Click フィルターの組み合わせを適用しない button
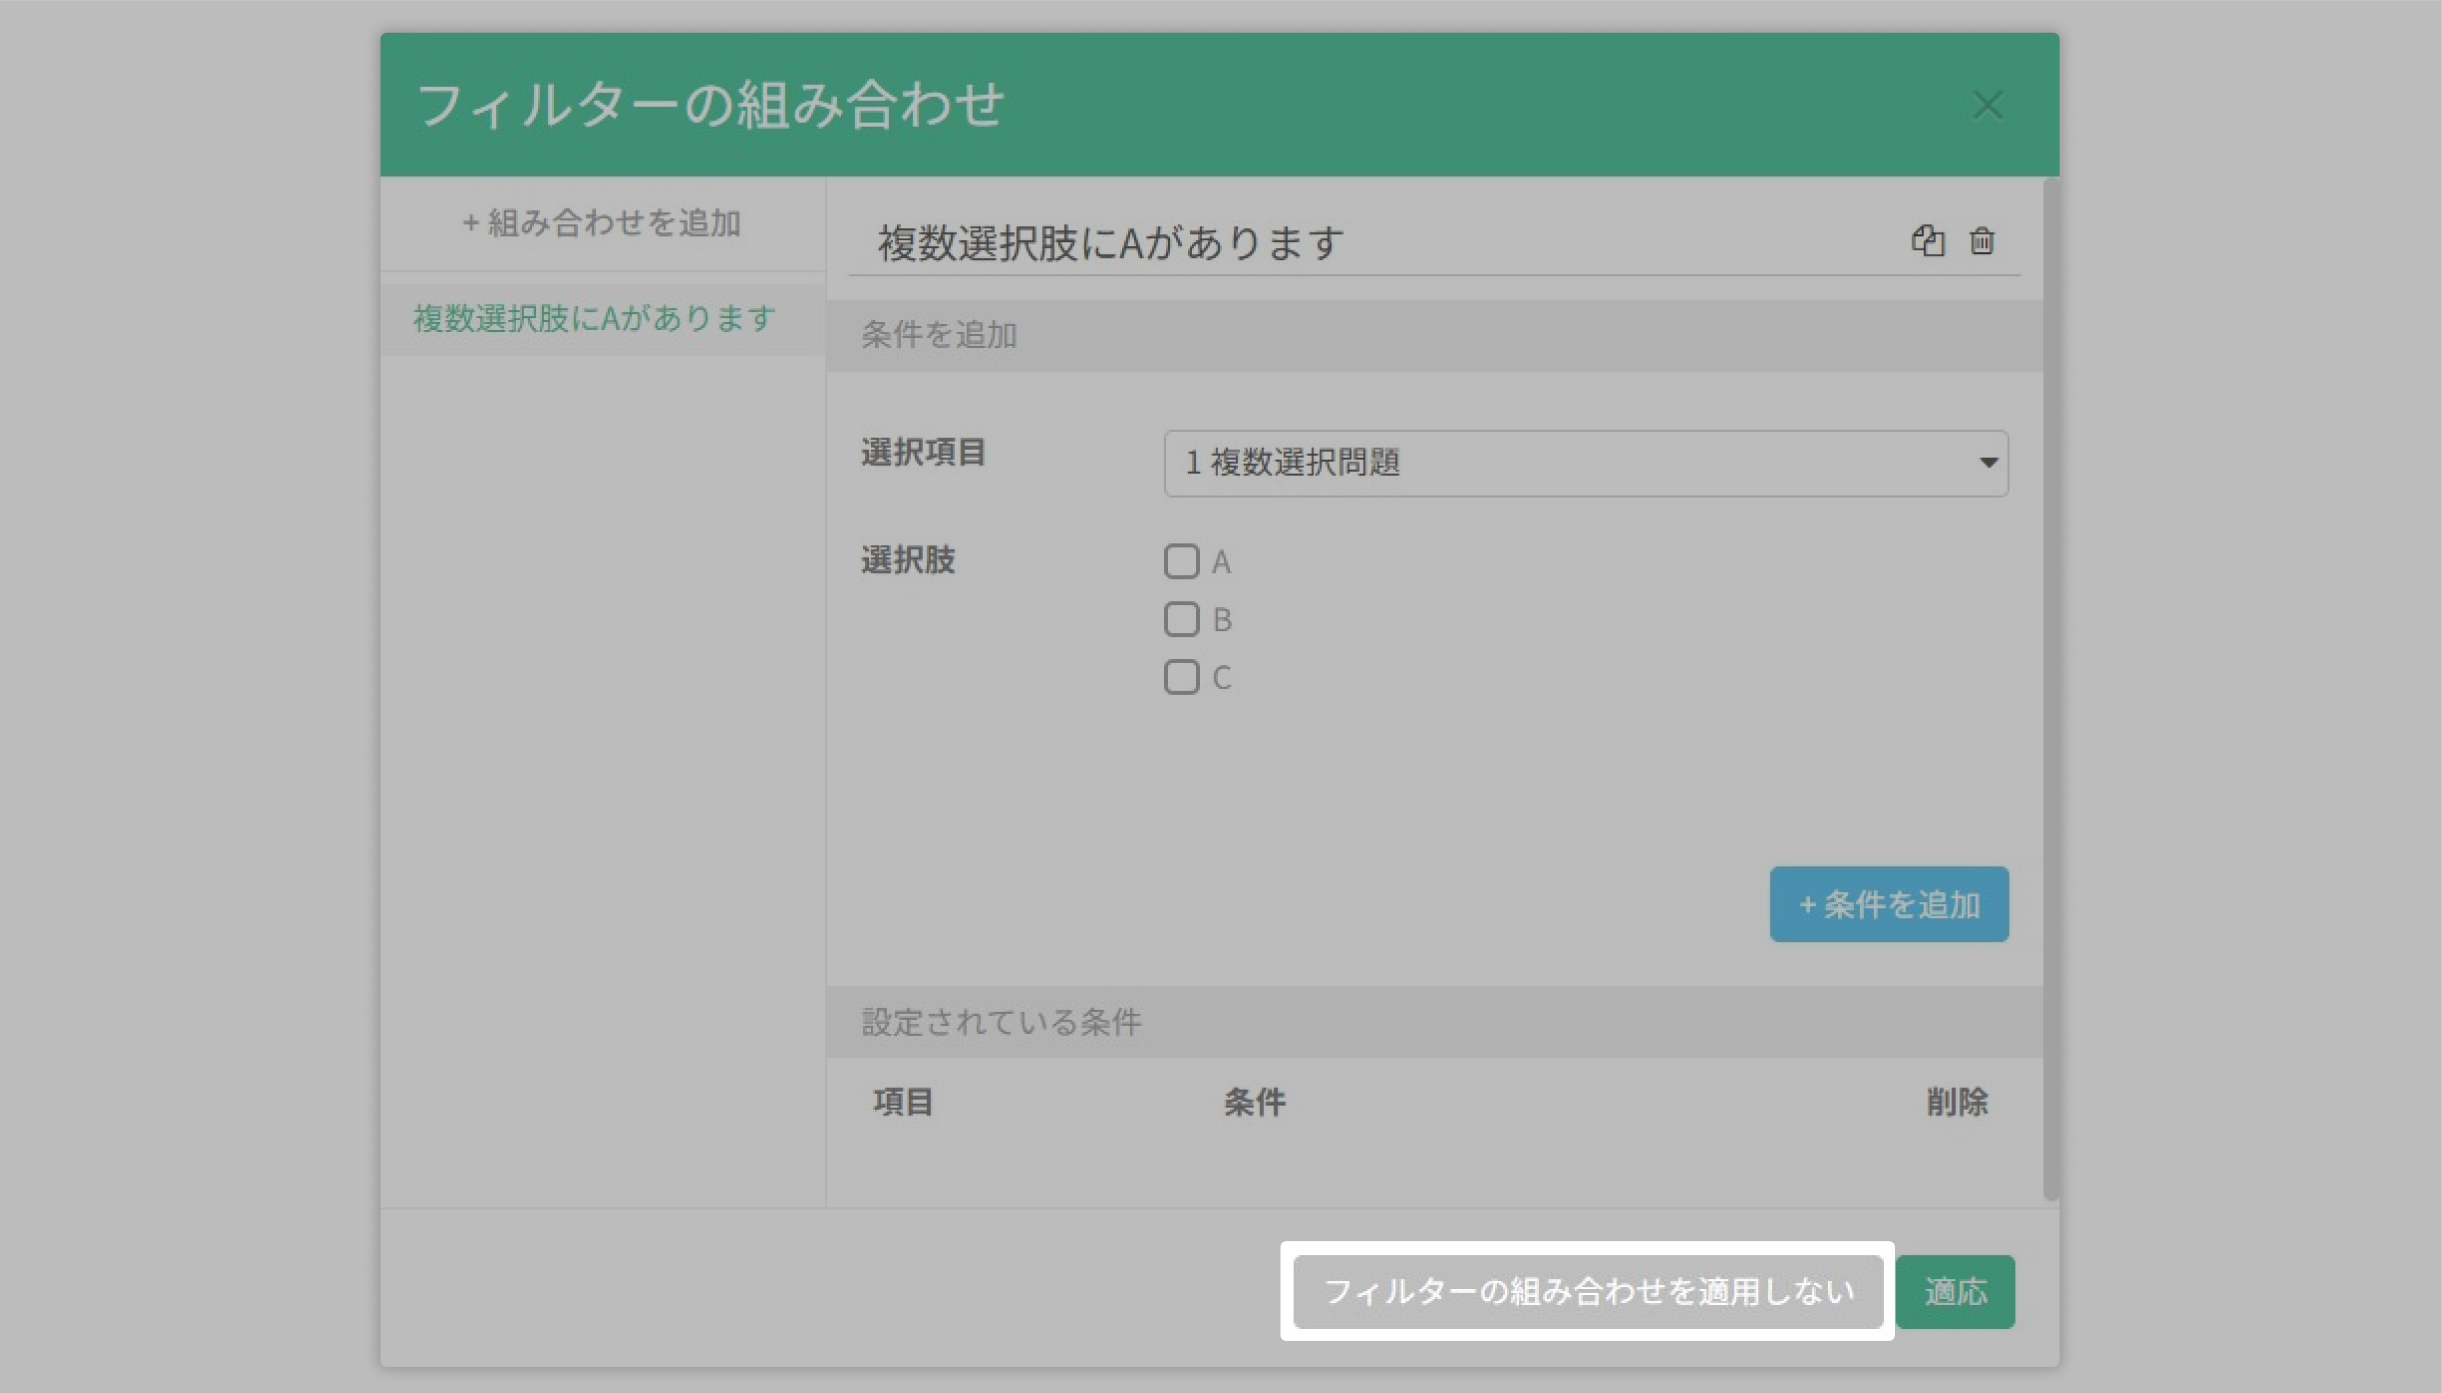 1588,1291
